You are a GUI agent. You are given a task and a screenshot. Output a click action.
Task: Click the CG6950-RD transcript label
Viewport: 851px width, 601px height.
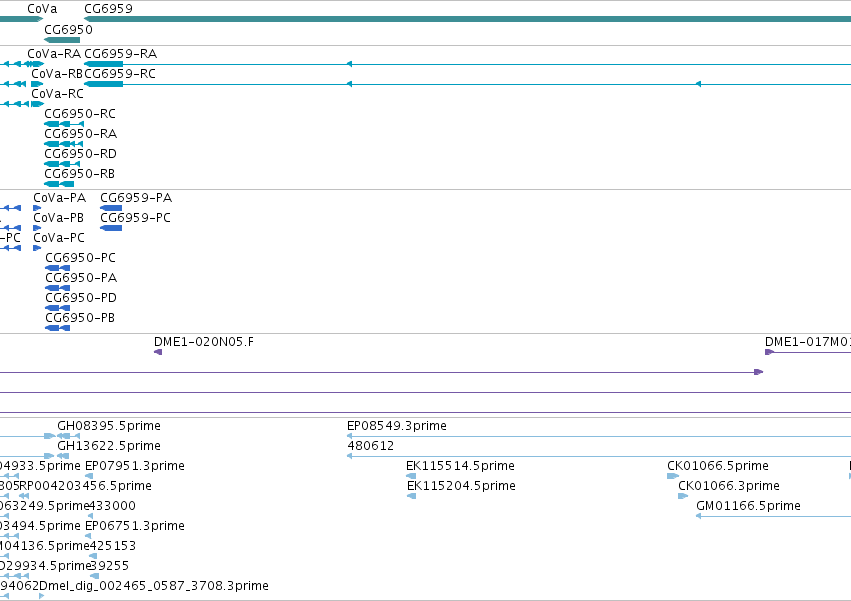[80, 154]
